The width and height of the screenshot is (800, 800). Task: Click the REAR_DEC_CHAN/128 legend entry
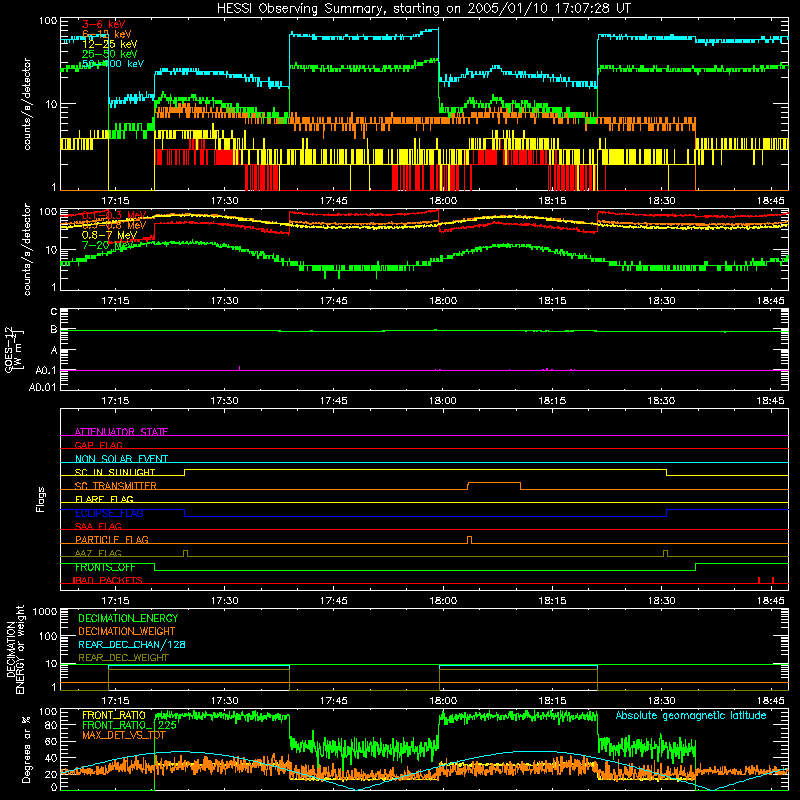(132, 644)
